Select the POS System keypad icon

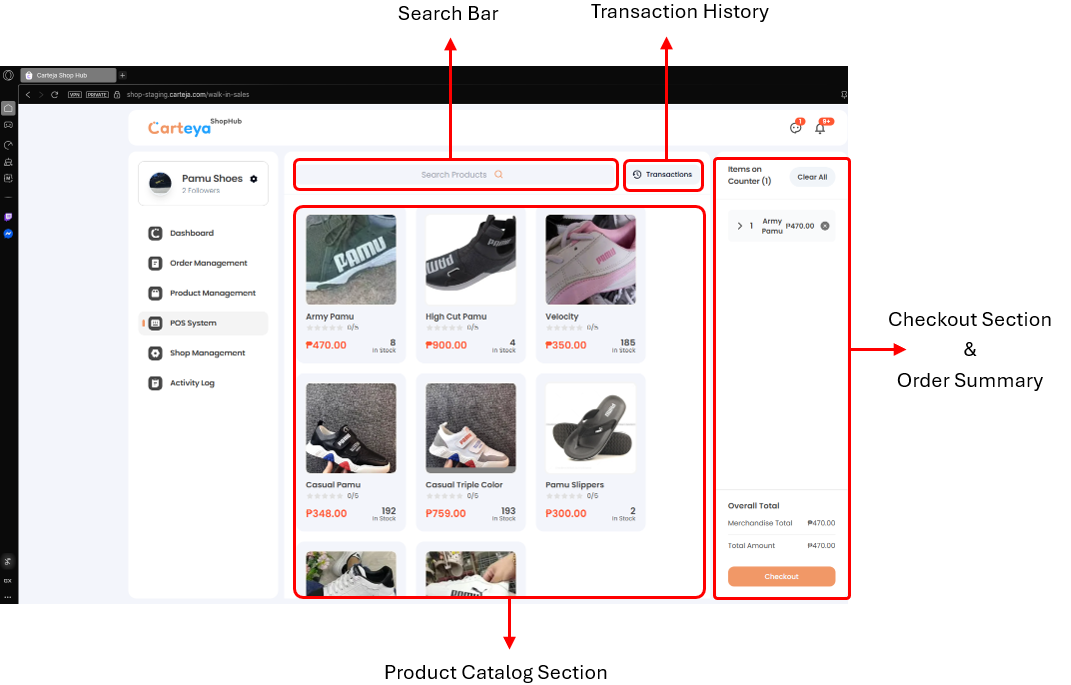[x=155, y=322]
